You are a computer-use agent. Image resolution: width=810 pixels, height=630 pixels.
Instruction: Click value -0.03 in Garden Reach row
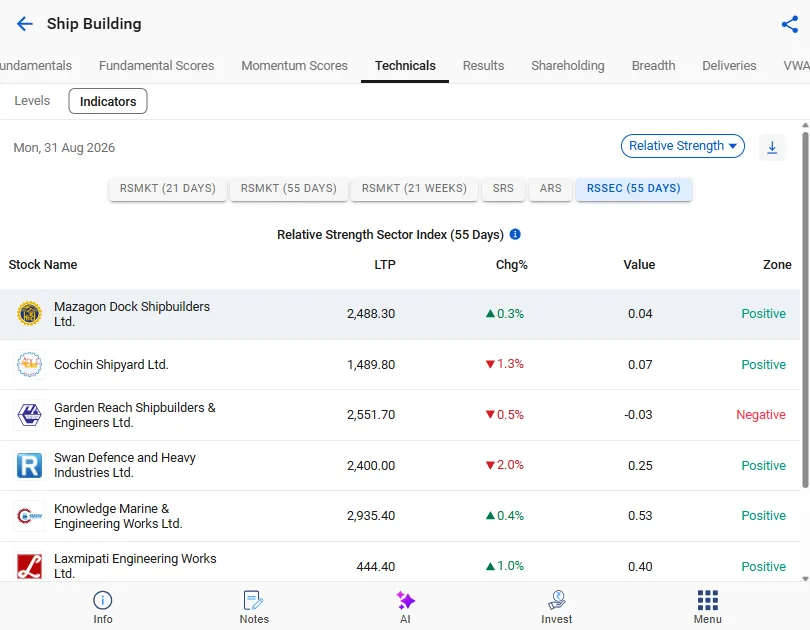click(638, 415)
